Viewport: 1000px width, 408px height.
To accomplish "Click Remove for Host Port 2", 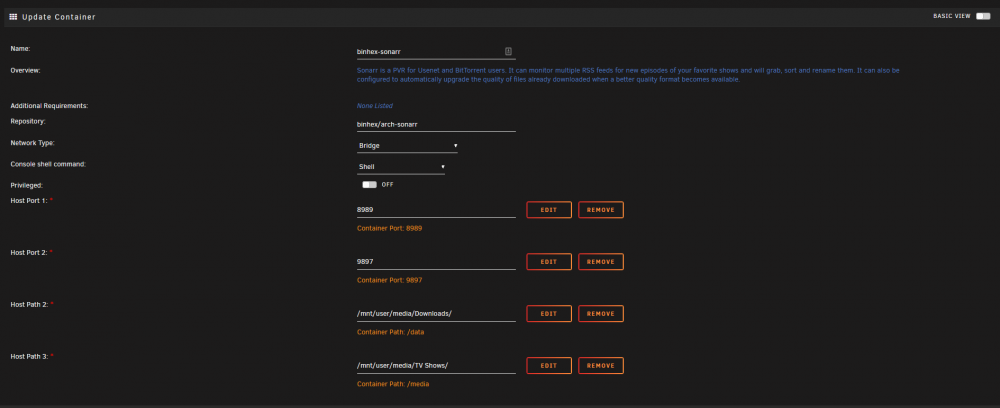I will (601, 261).
